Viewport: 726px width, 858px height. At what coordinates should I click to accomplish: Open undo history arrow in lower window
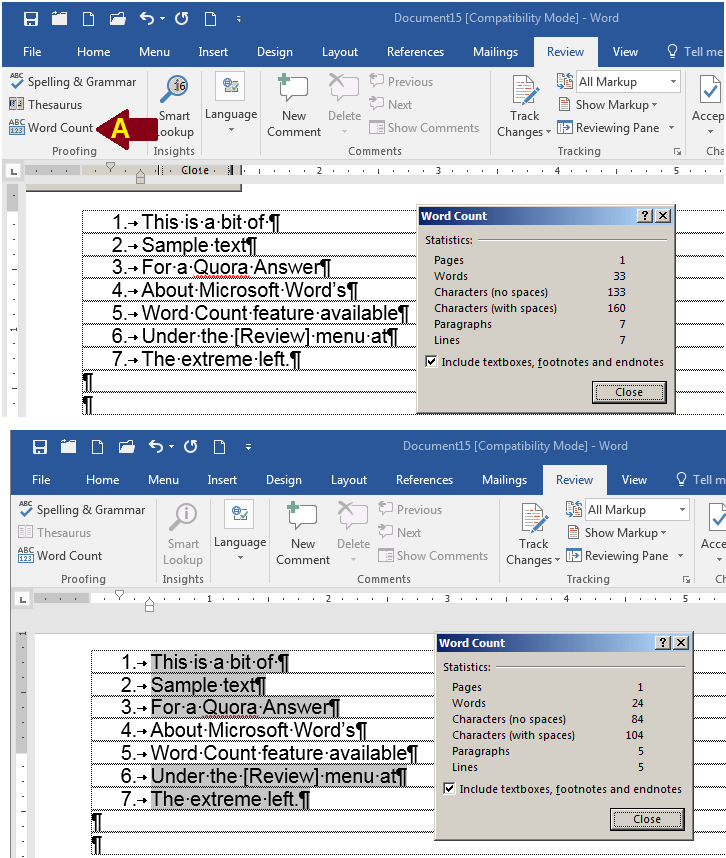171,447
